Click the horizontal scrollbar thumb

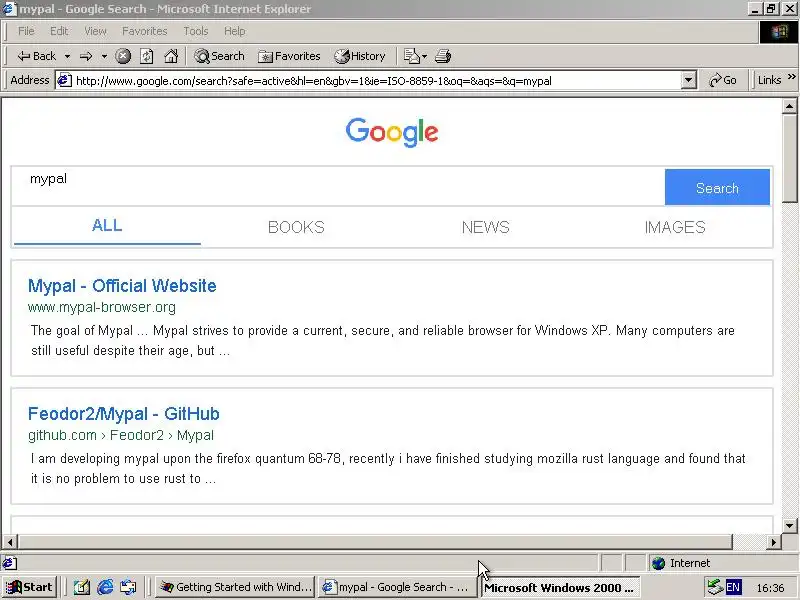[x=375, y=542]
